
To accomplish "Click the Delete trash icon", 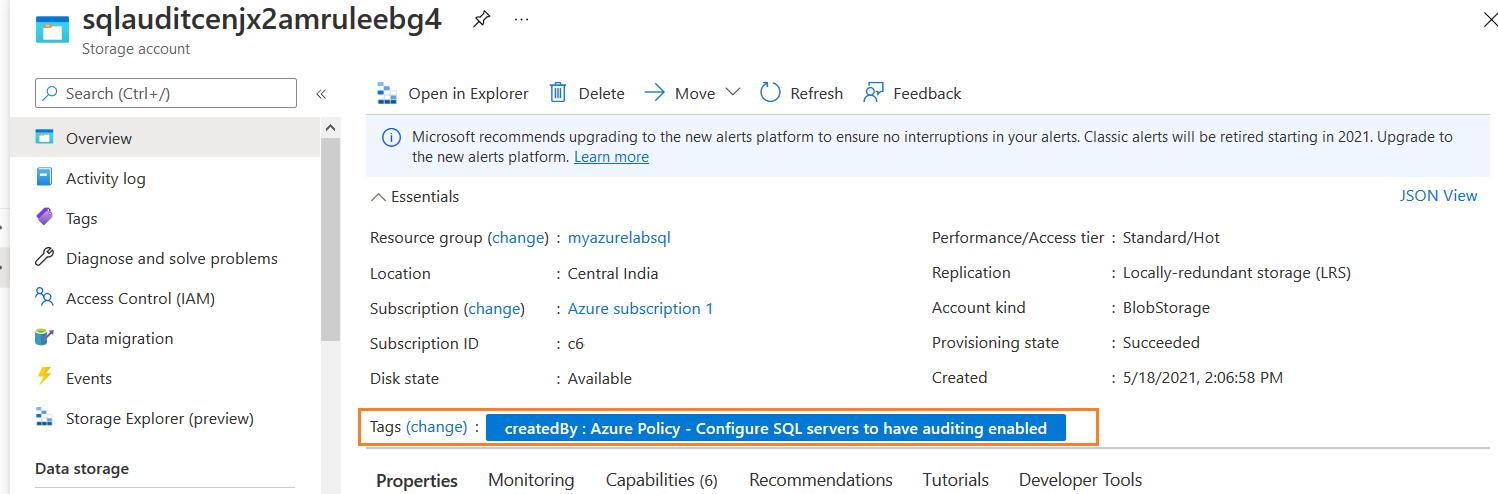I will (x=558, y=93).
